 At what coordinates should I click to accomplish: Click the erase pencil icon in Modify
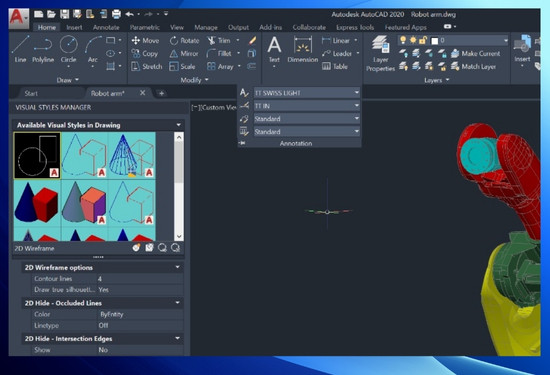point(252,41)
